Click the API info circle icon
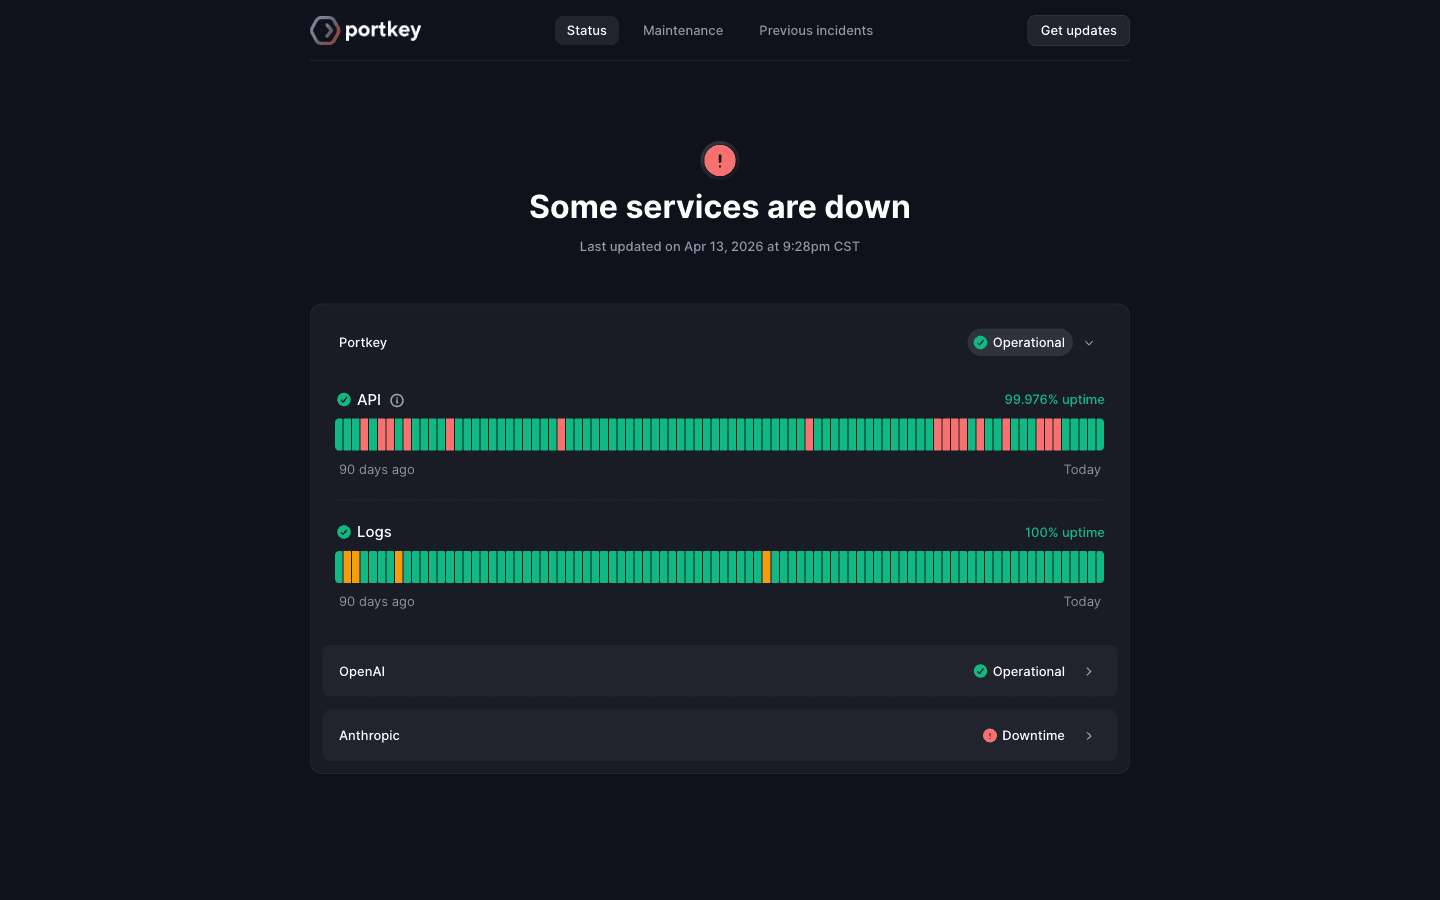Viewport: 1440px width, 900px height. (x=397, y=400)
